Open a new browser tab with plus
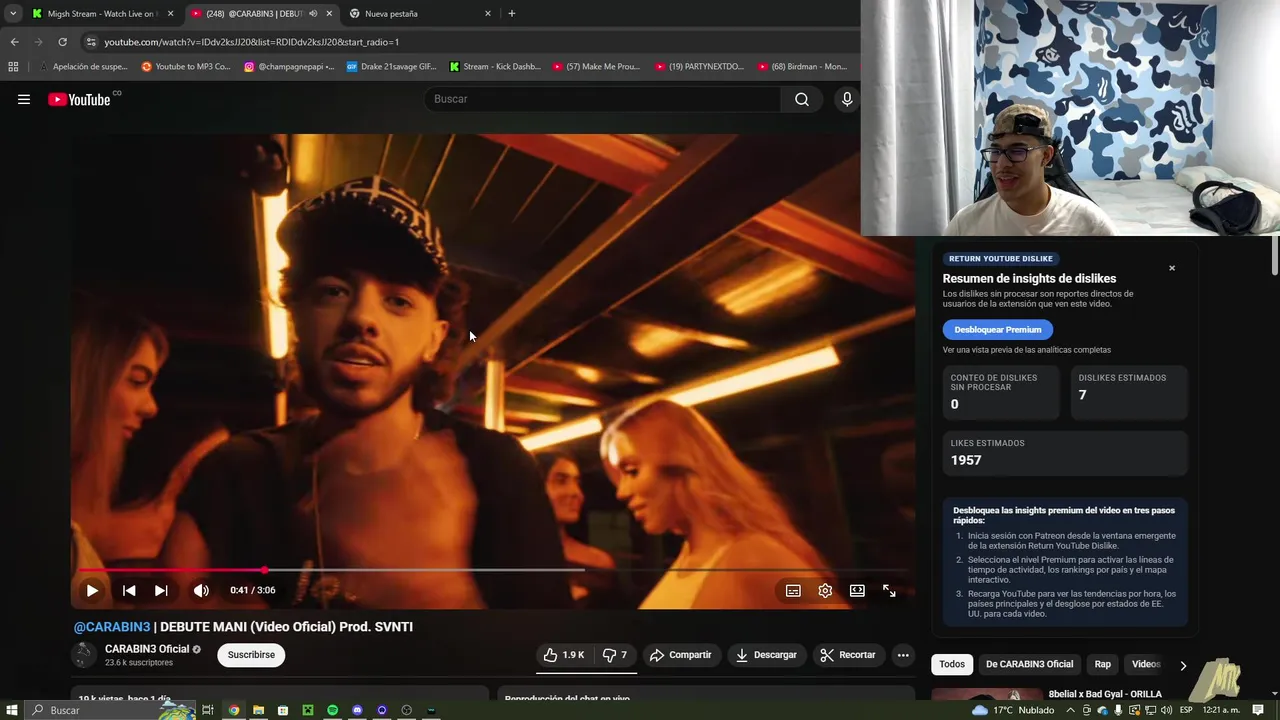1280x720 pixels. click(x=512, y=14)
